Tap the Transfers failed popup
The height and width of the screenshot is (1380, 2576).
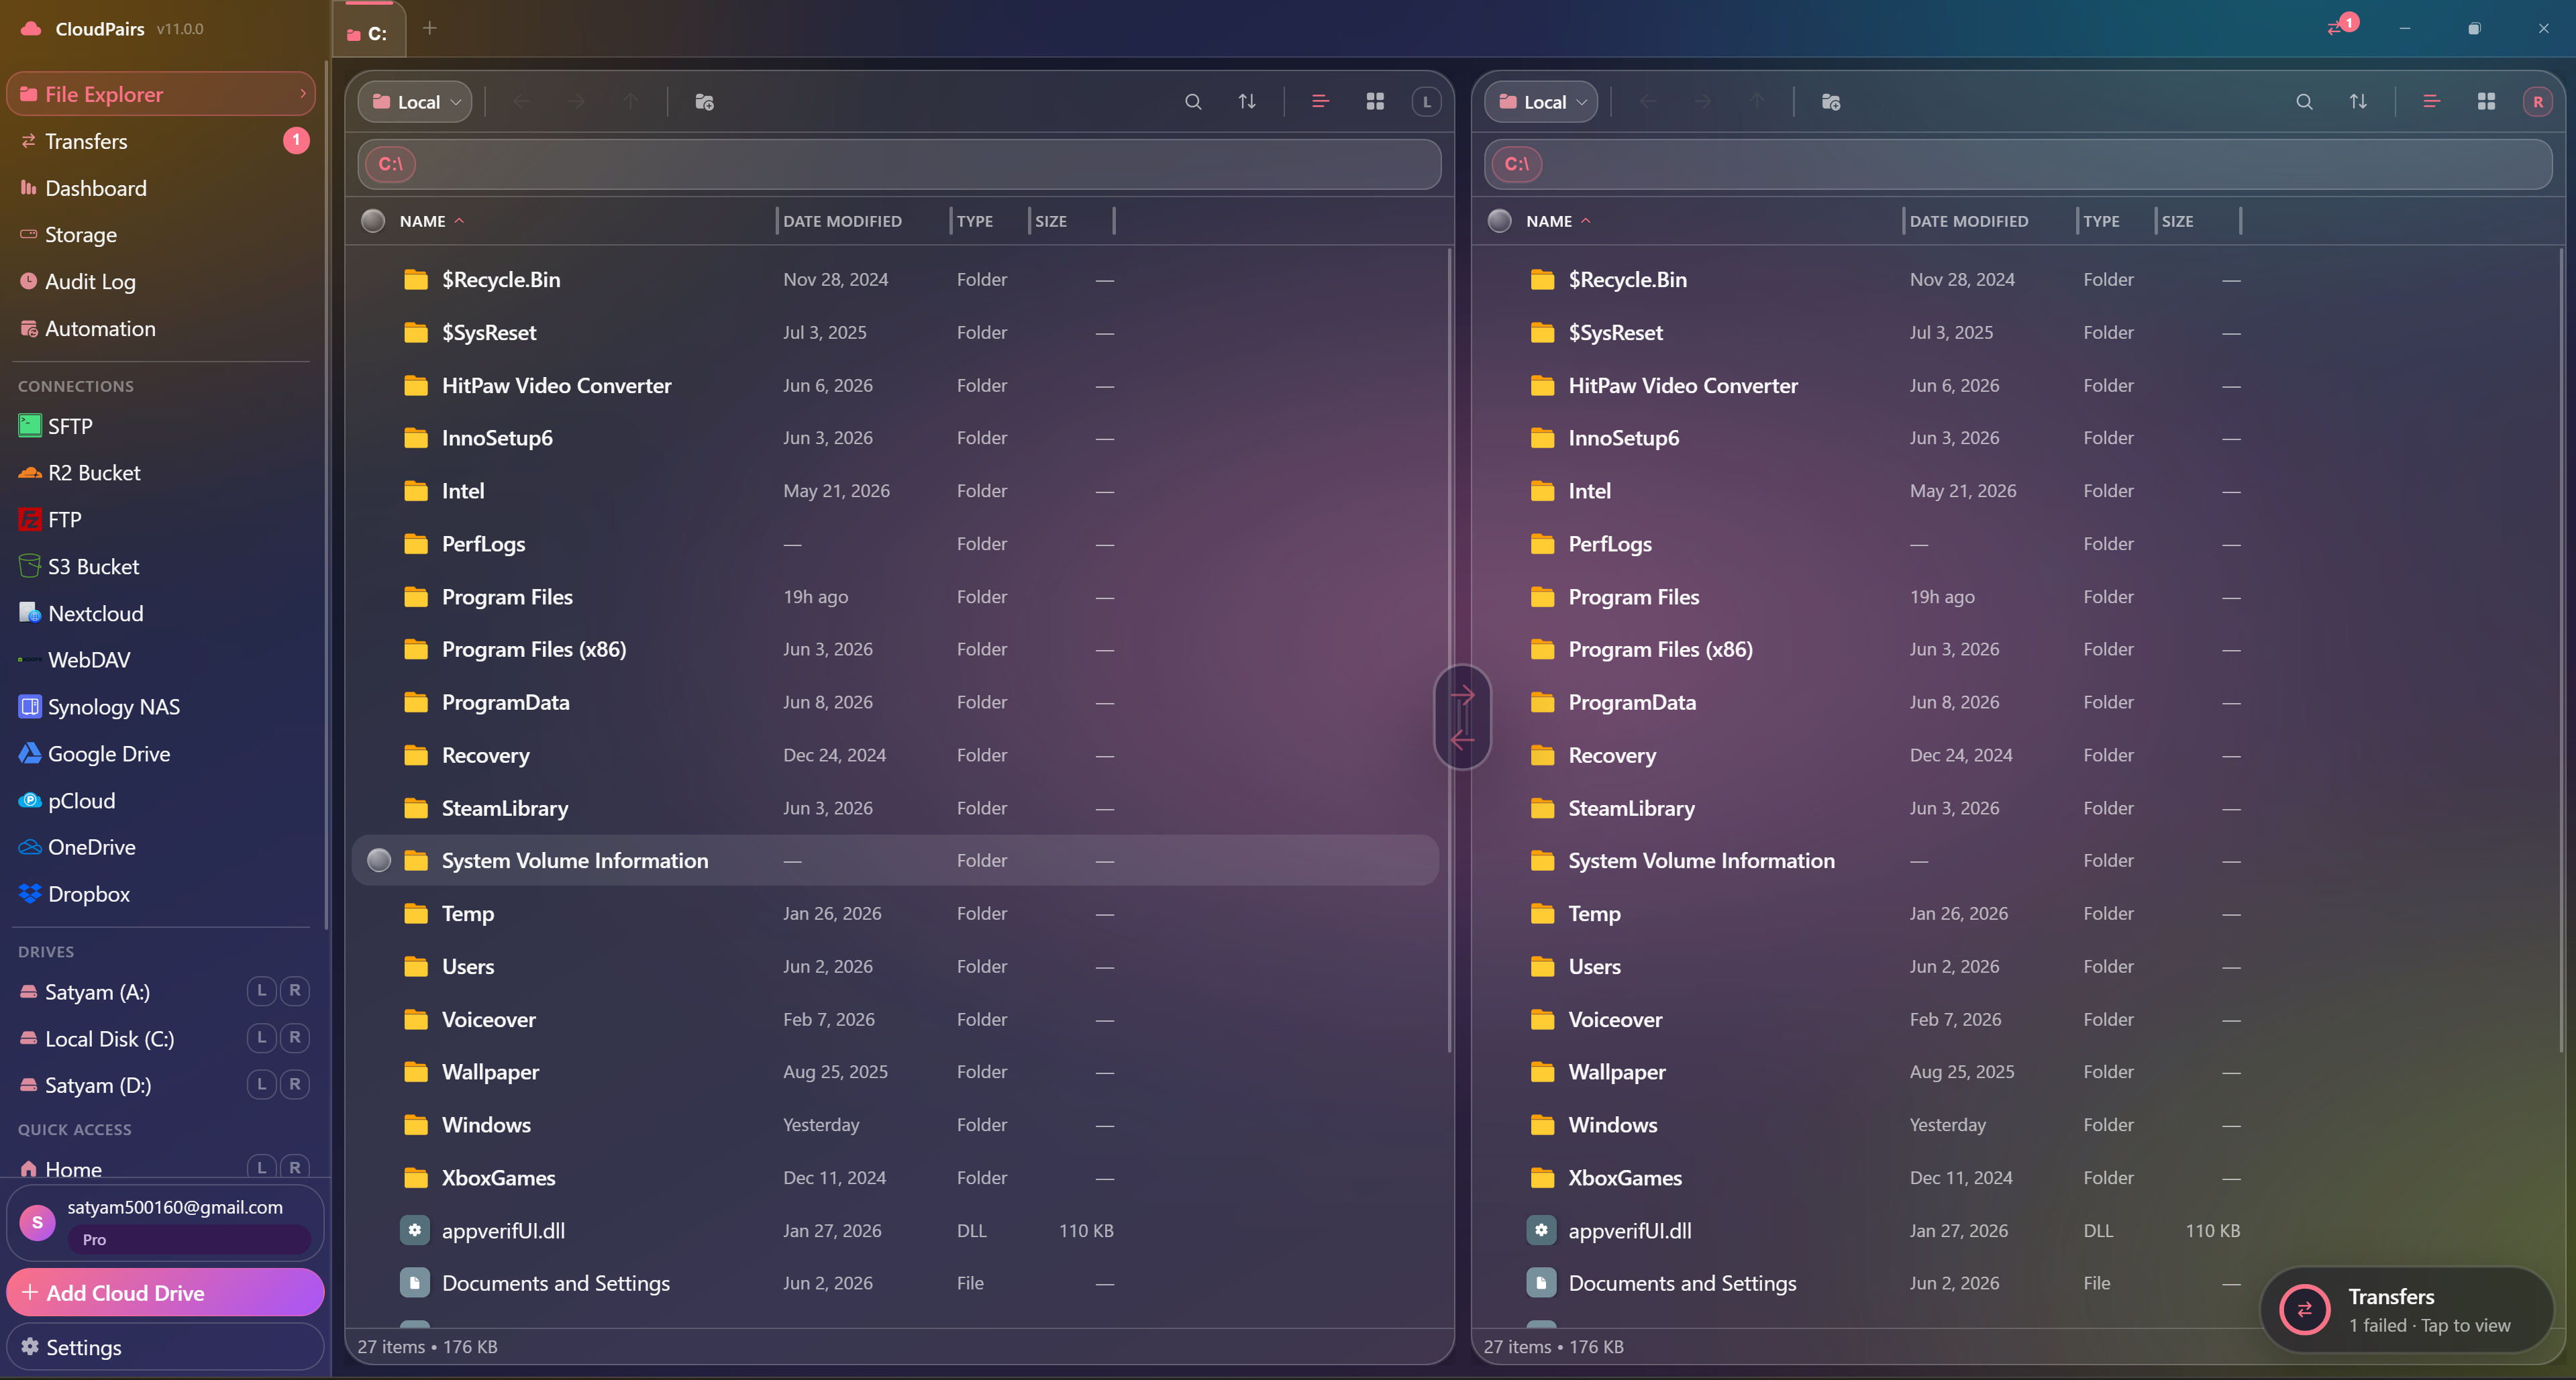(x=2408, y=1310)
